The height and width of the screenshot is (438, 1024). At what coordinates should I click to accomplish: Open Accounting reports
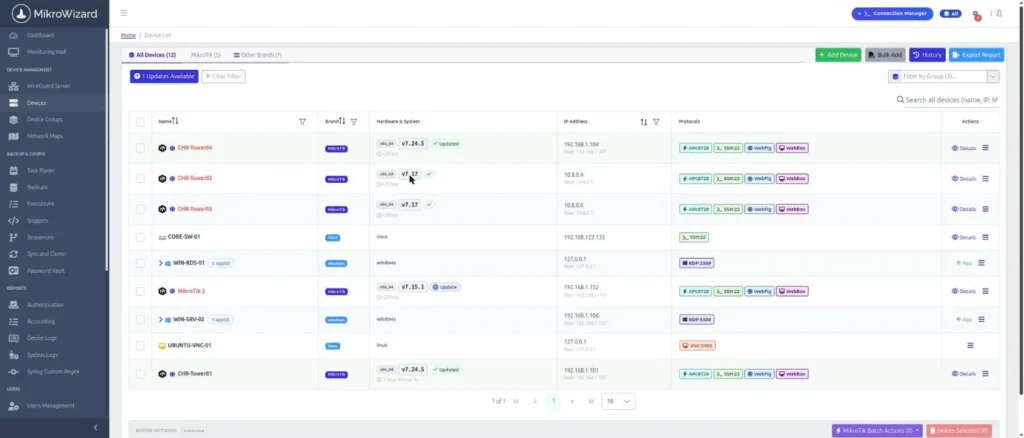40,322
